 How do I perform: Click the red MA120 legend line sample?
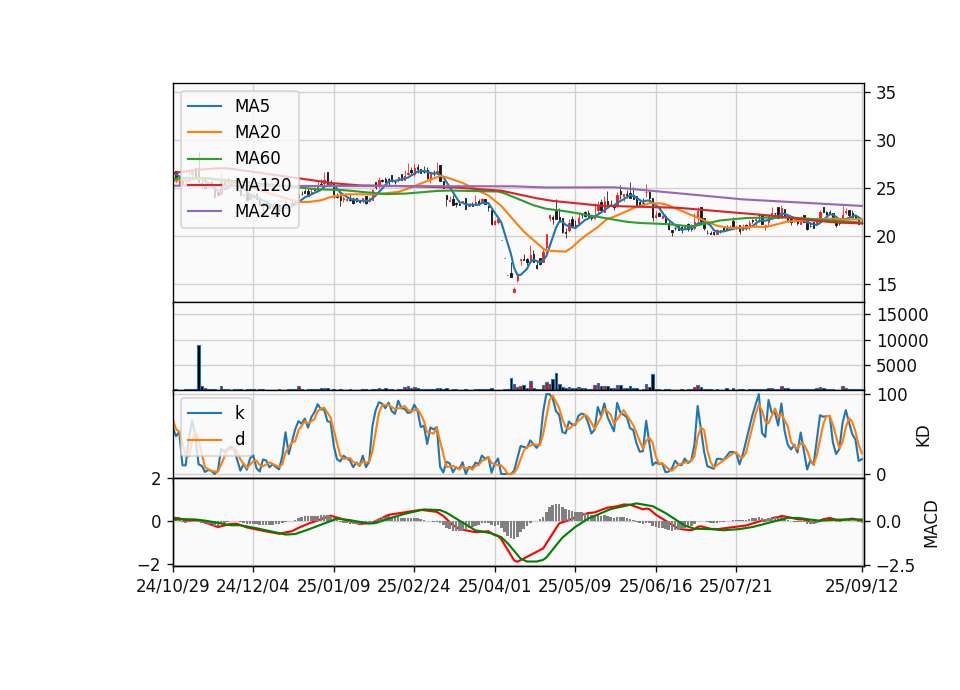(204, 185)
